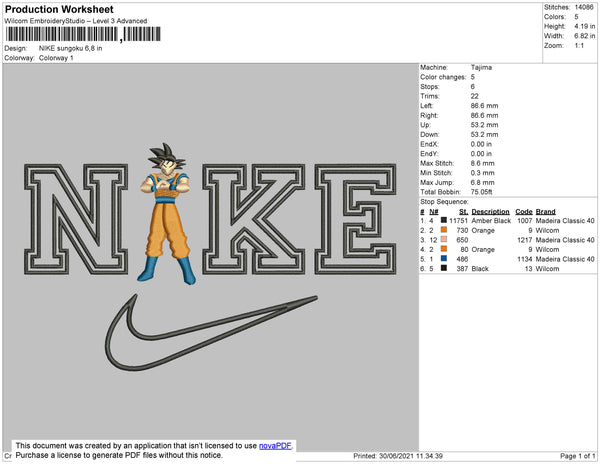
Task: Click the stitch count '14086'
Action: pos(584,7)
